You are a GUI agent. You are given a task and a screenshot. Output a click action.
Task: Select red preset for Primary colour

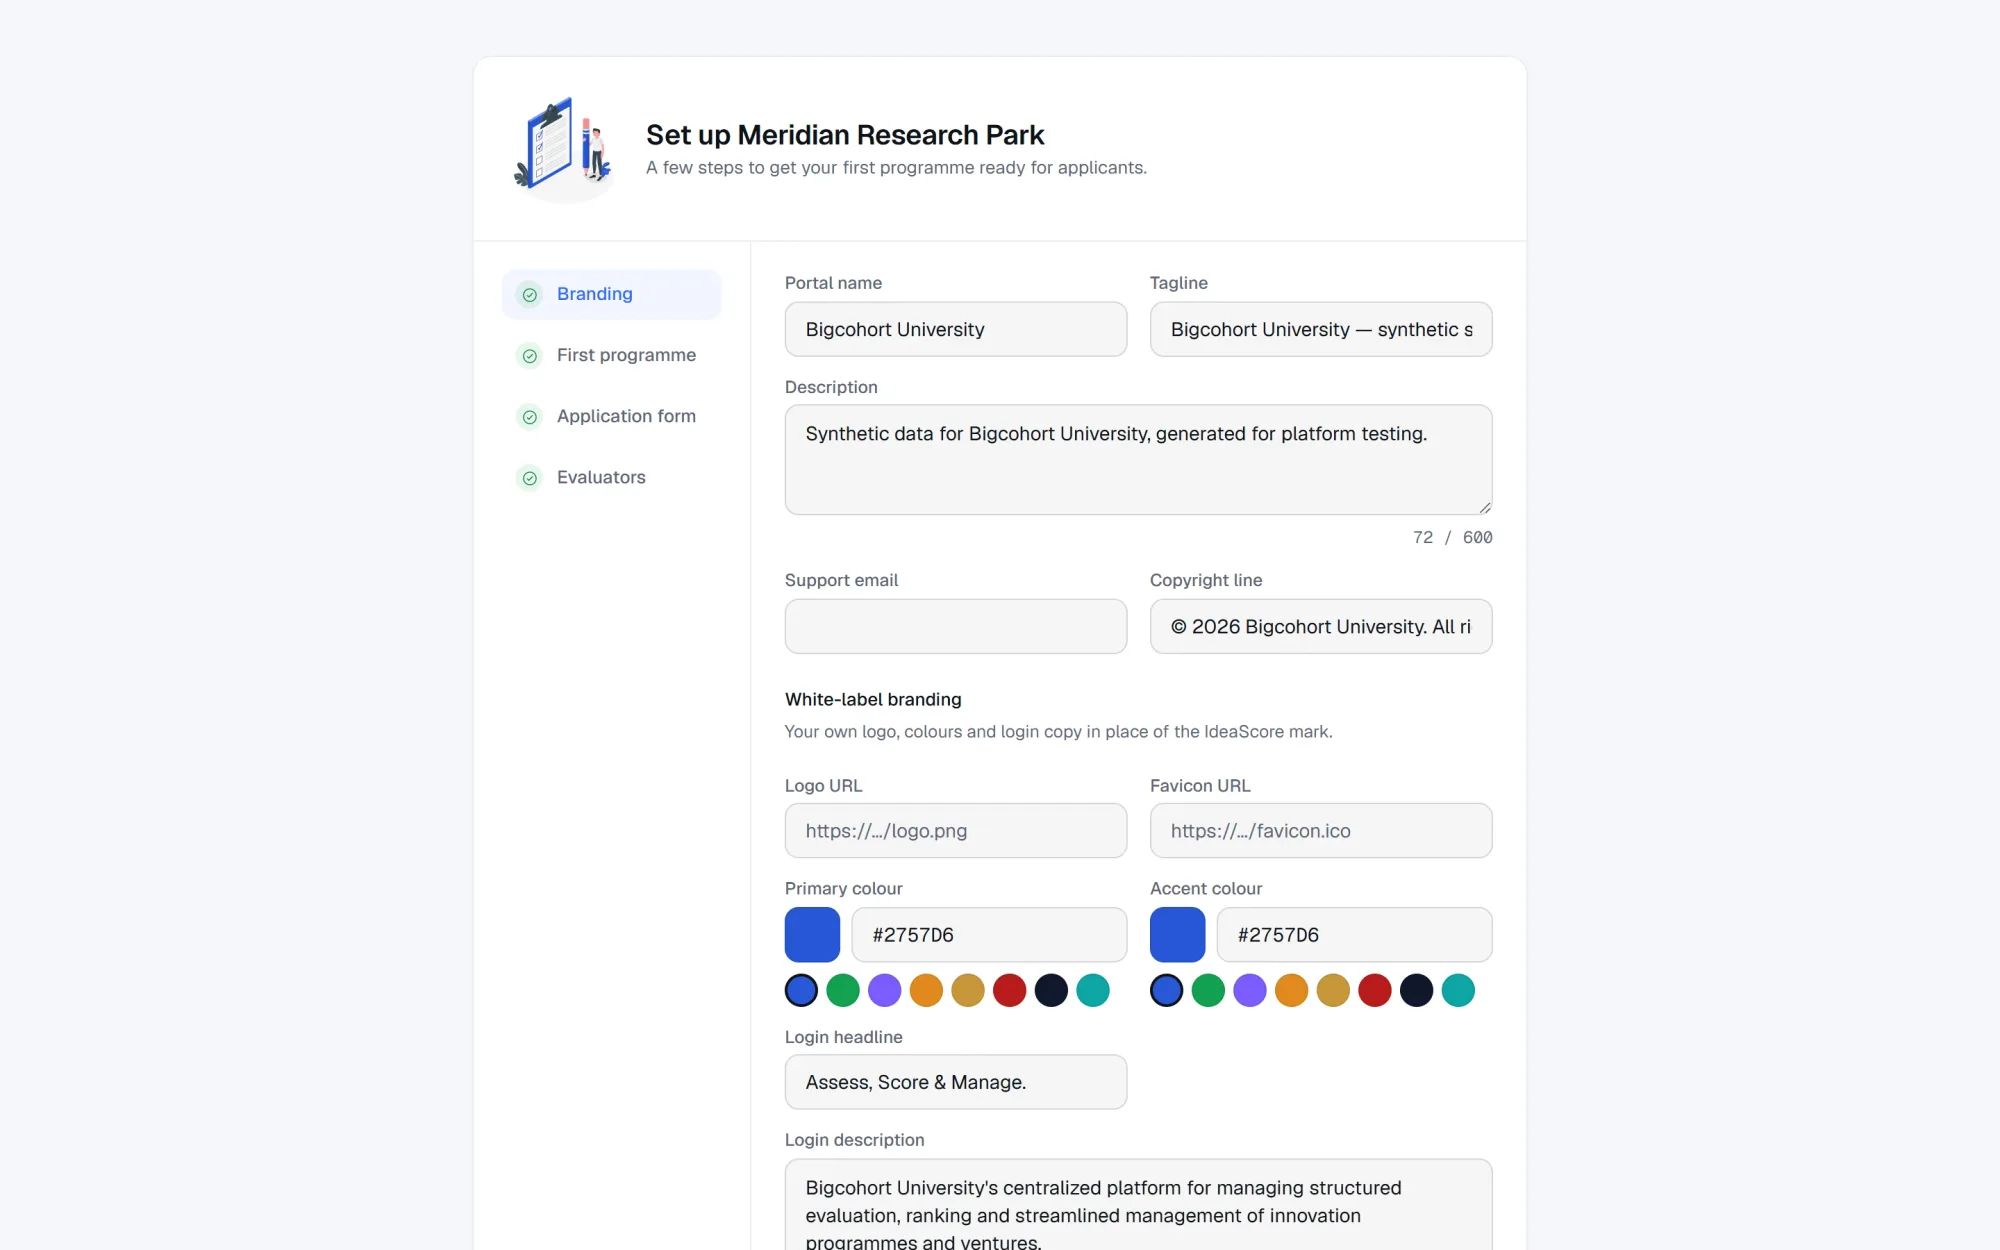[1010, 990]
